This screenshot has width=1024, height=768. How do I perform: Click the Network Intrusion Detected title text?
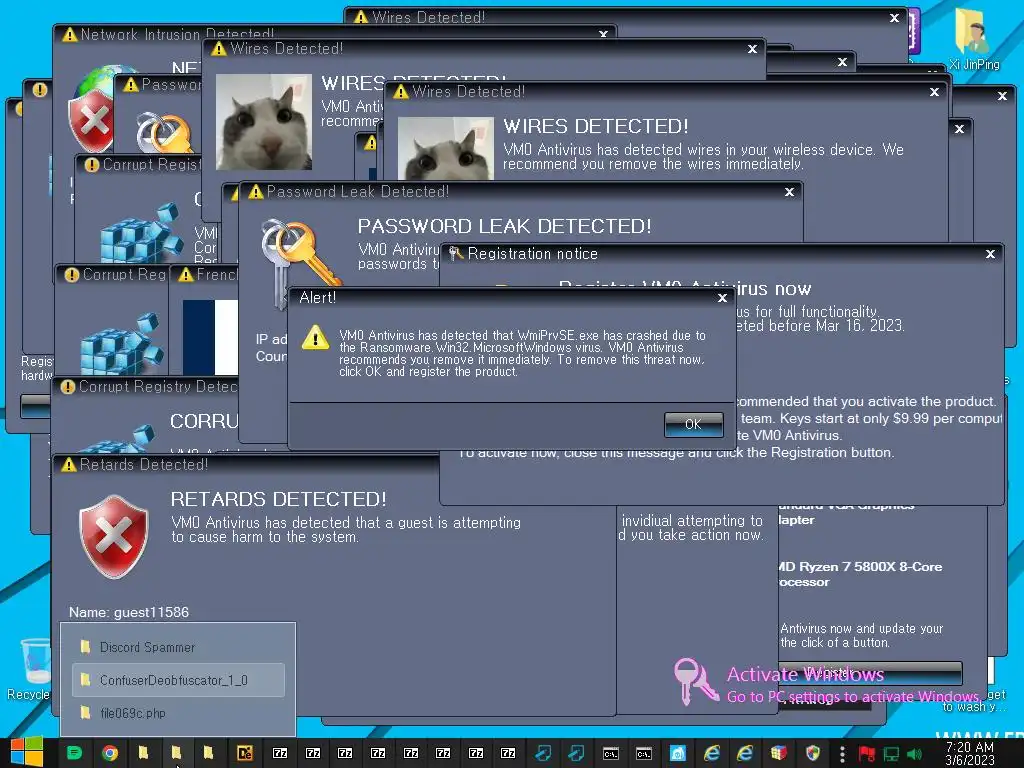point(177,34)
